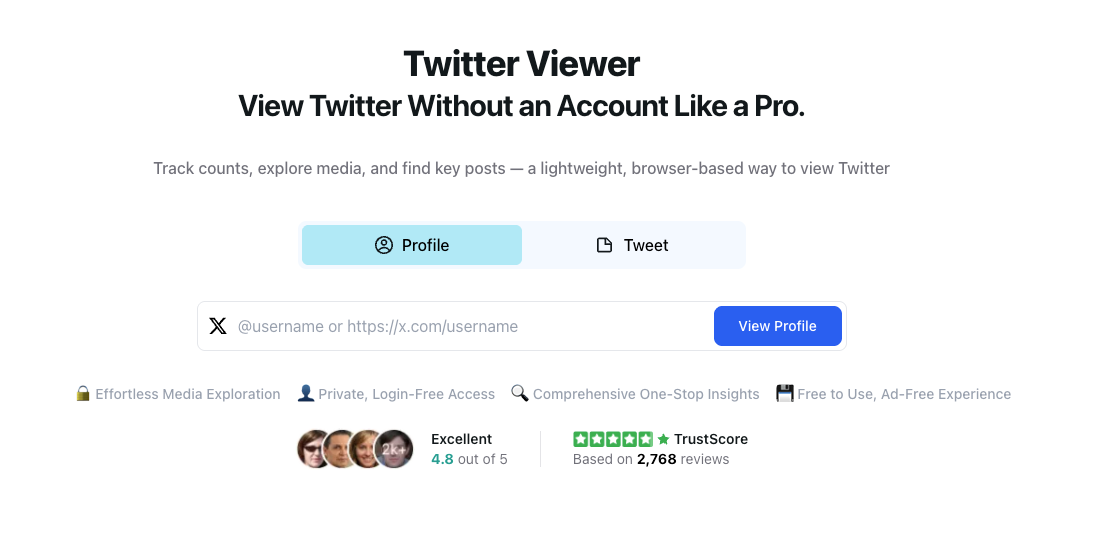Click the 4.8 out of 5 rating text
The width and height of the screenshot is (1095, 552).
pyautogui.click(x=469, y=459)
